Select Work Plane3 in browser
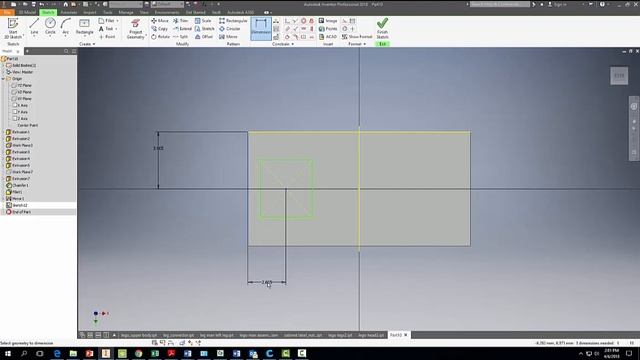 tap(19, 145)
